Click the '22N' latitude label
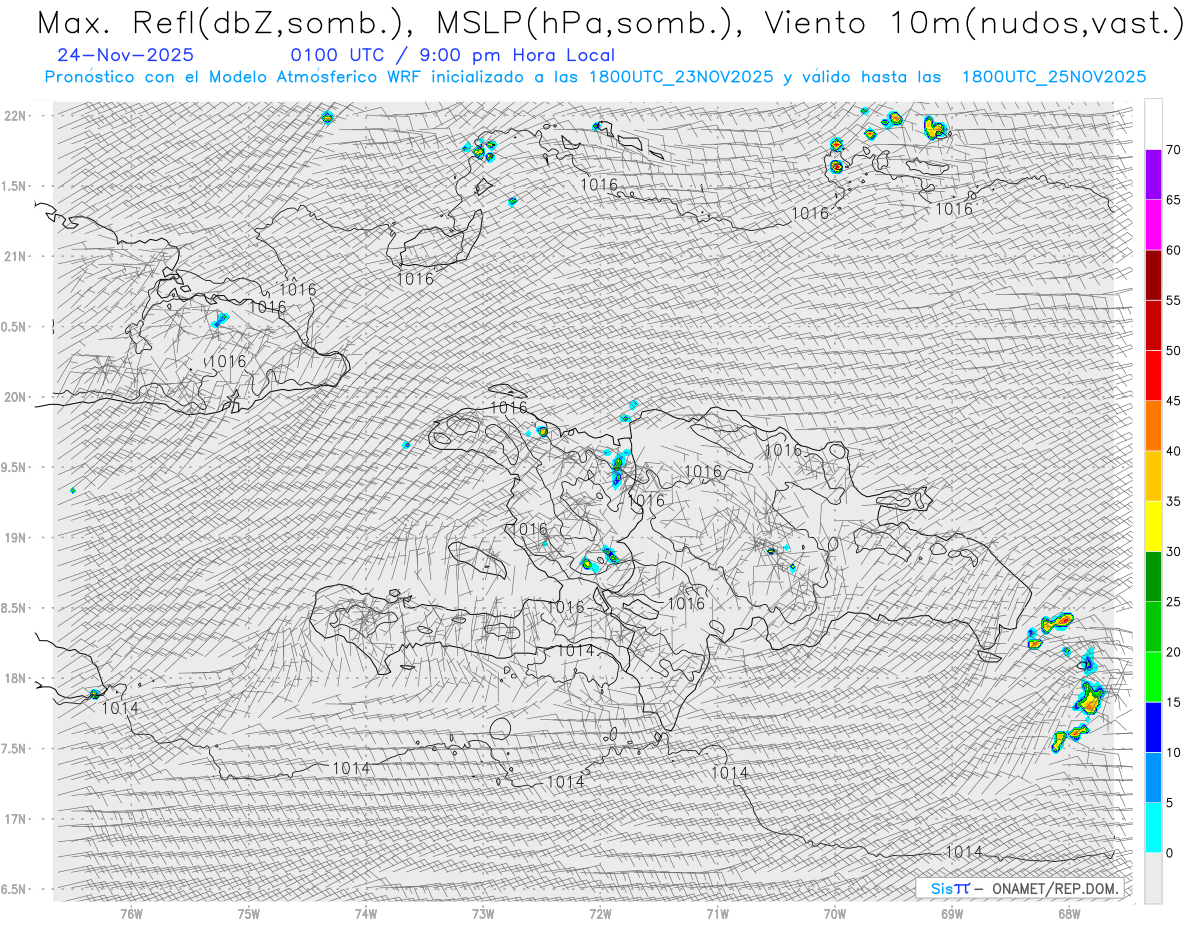This screenshot has width=1200, height=927. pos(16,116)
